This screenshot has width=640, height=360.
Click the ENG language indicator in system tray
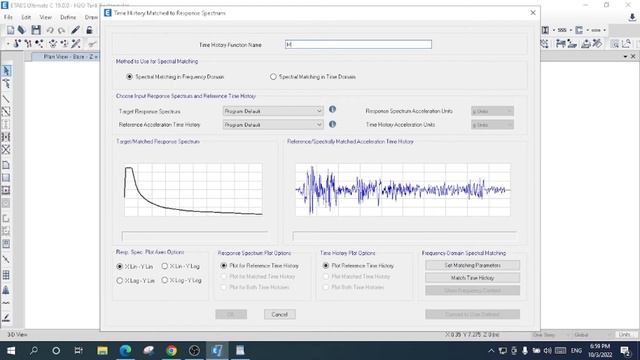click(x=576, y=351)
